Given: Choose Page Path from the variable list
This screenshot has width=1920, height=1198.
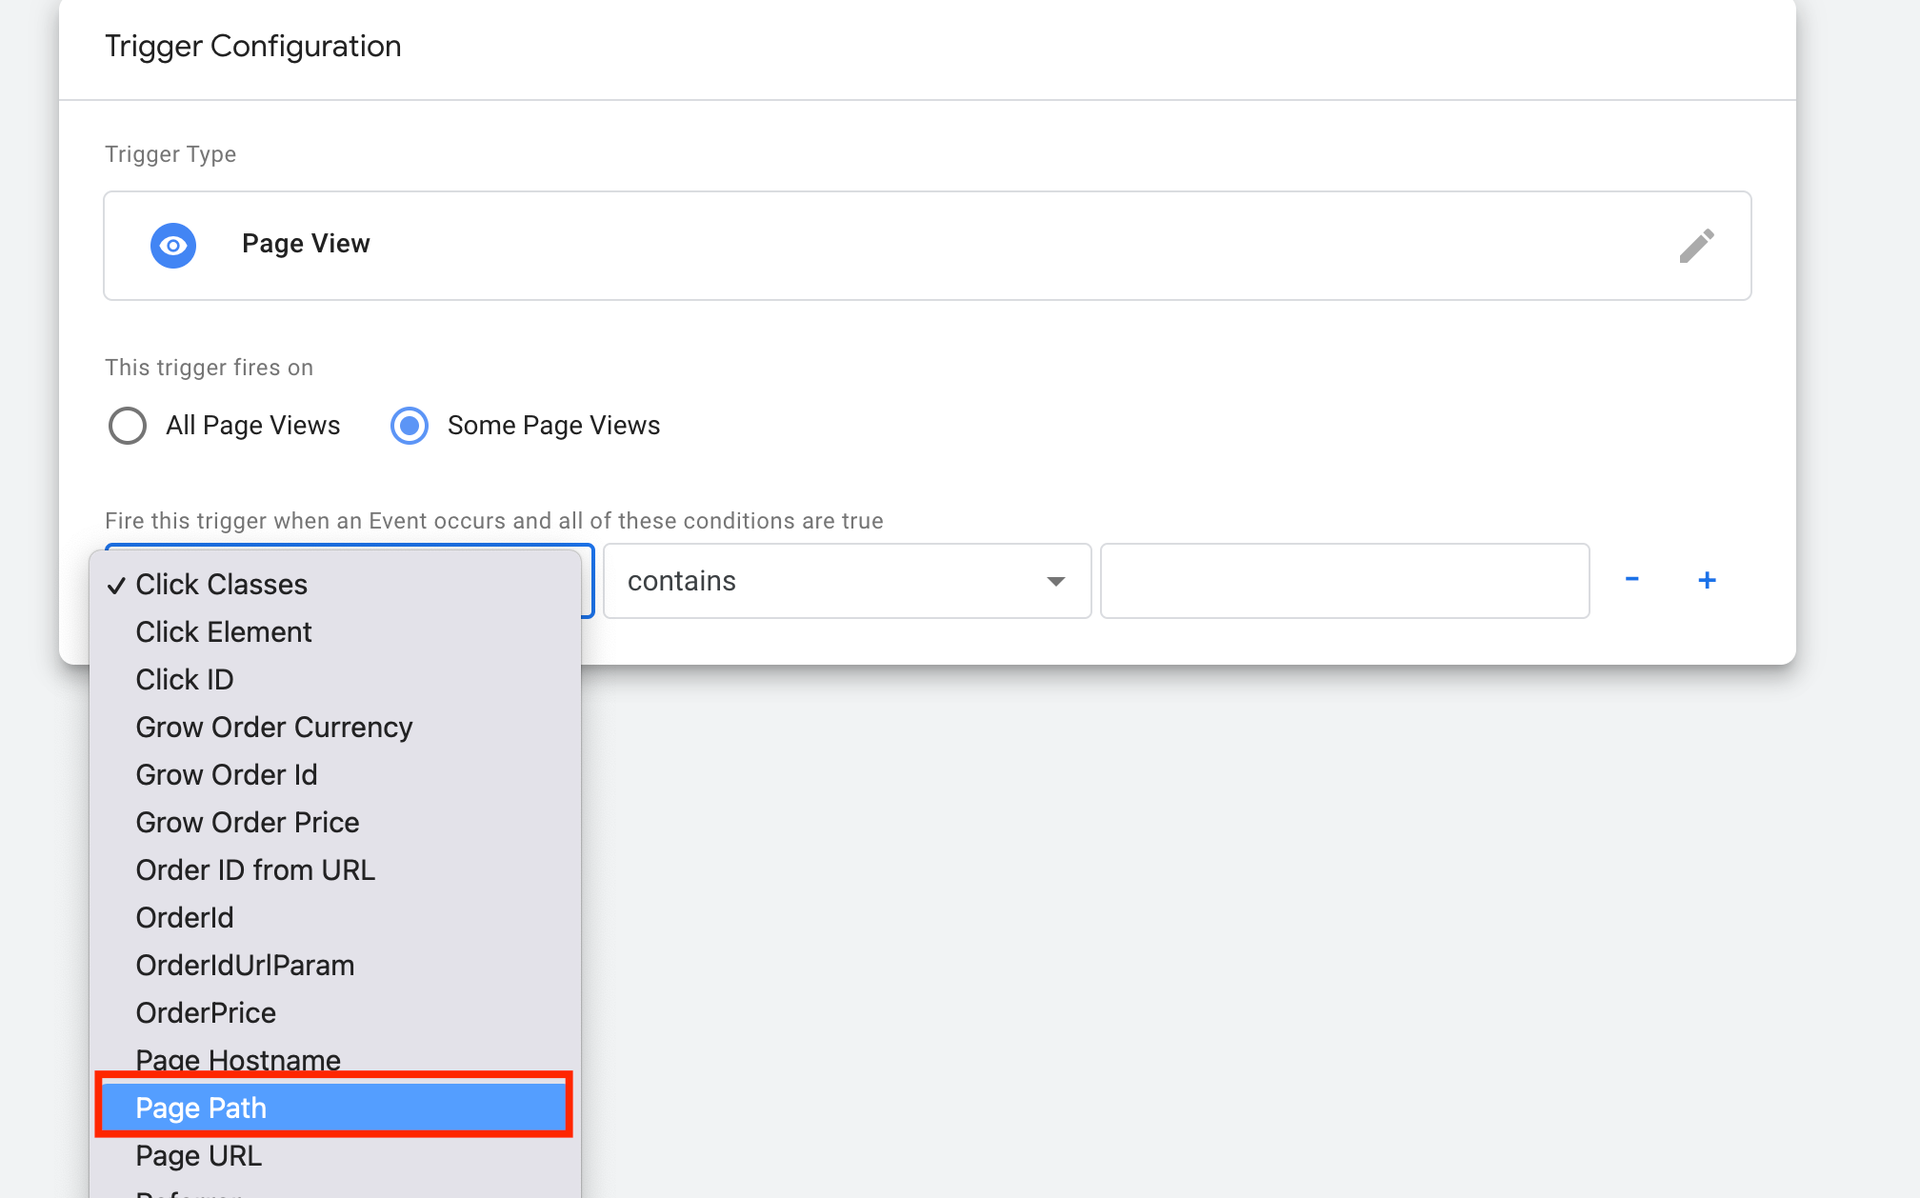Looking at the screenshot, I should pos(334,1107).
